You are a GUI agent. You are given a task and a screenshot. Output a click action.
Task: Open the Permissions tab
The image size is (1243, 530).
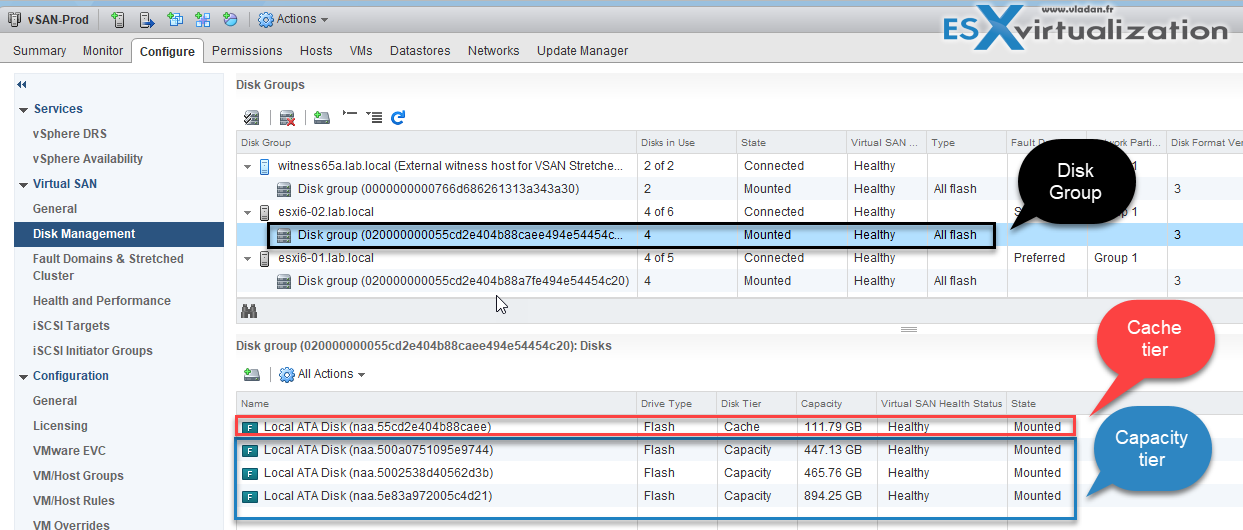247,51
